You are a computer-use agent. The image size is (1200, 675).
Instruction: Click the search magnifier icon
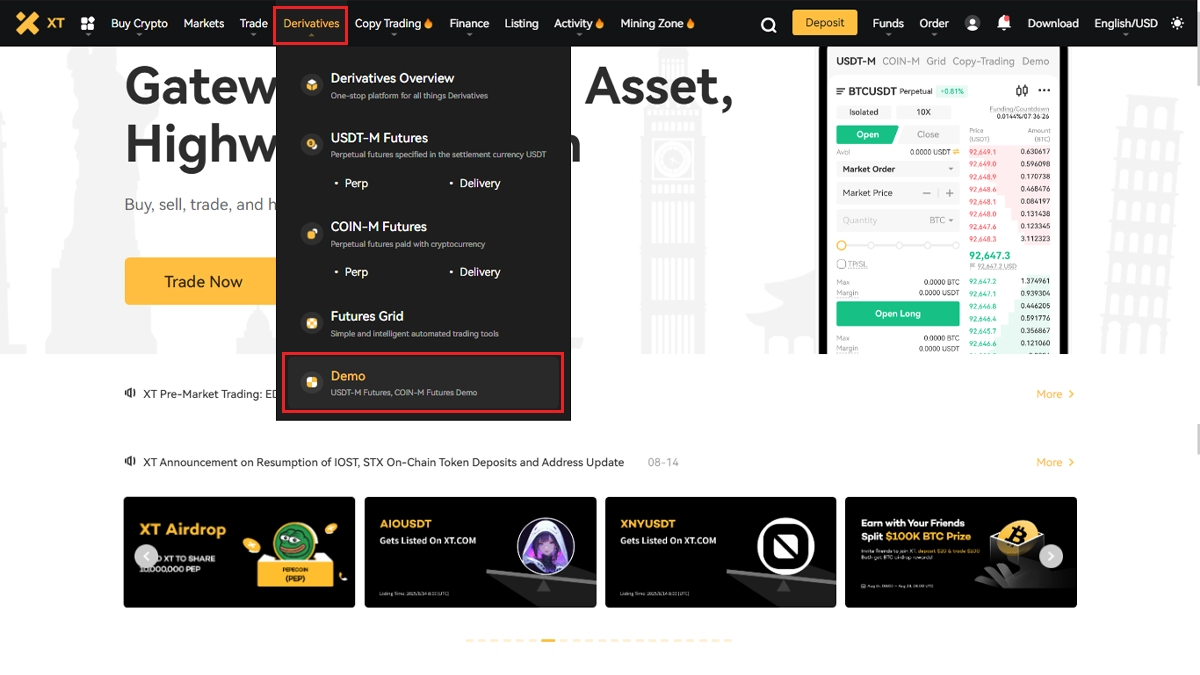tap(768, 25)
